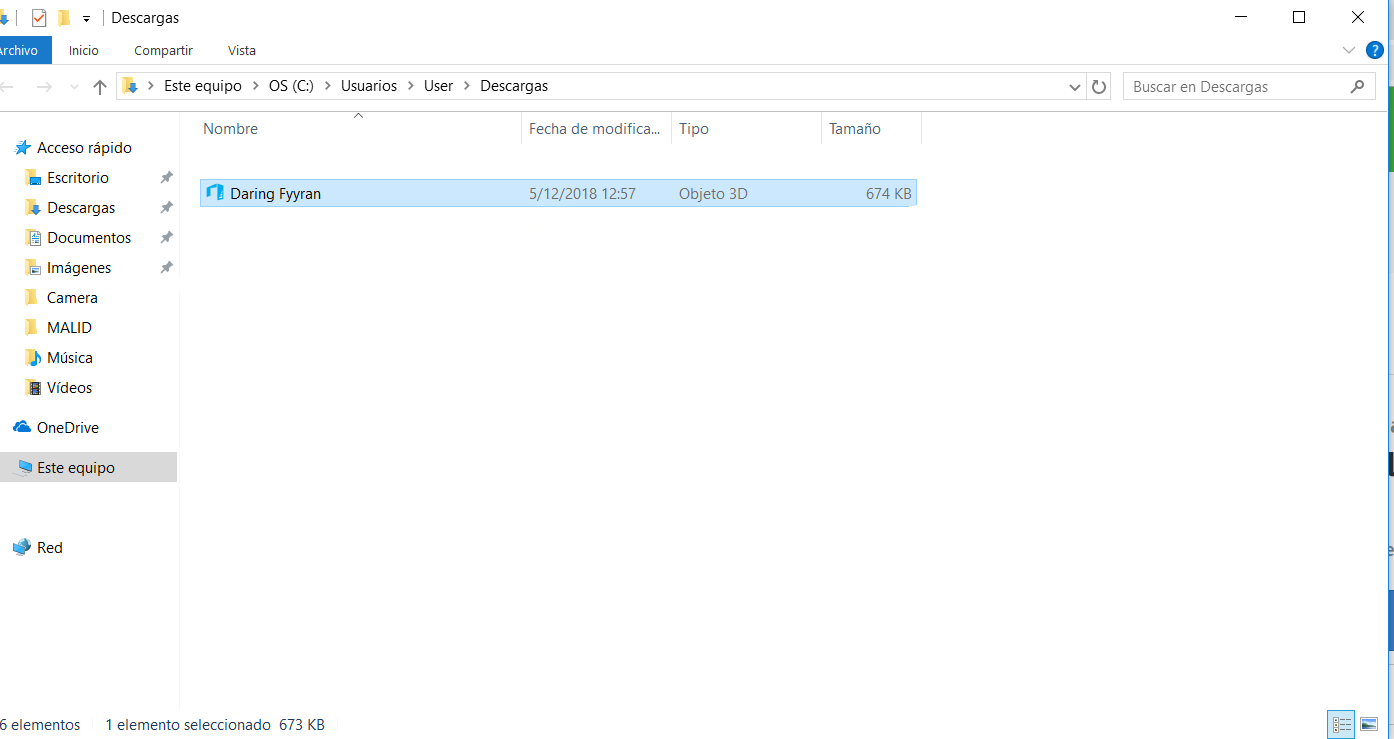The height and width of the screenshot is (739, 1394).
Task: Click the Red network icon
Action: [22, 547]
